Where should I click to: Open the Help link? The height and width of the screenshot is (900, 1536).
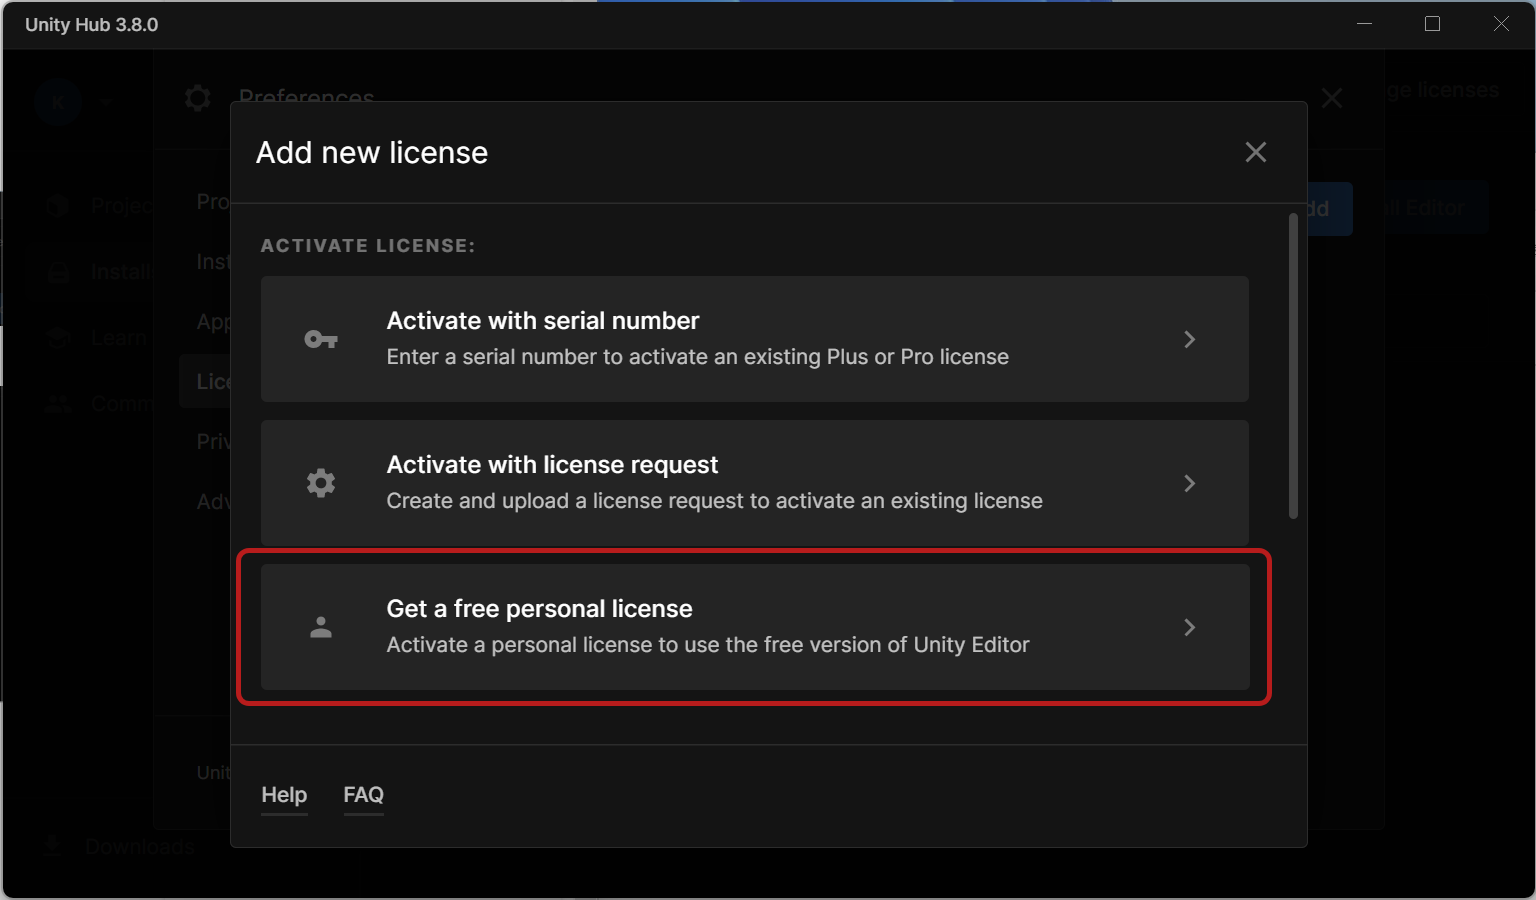(x=284, y=795)
